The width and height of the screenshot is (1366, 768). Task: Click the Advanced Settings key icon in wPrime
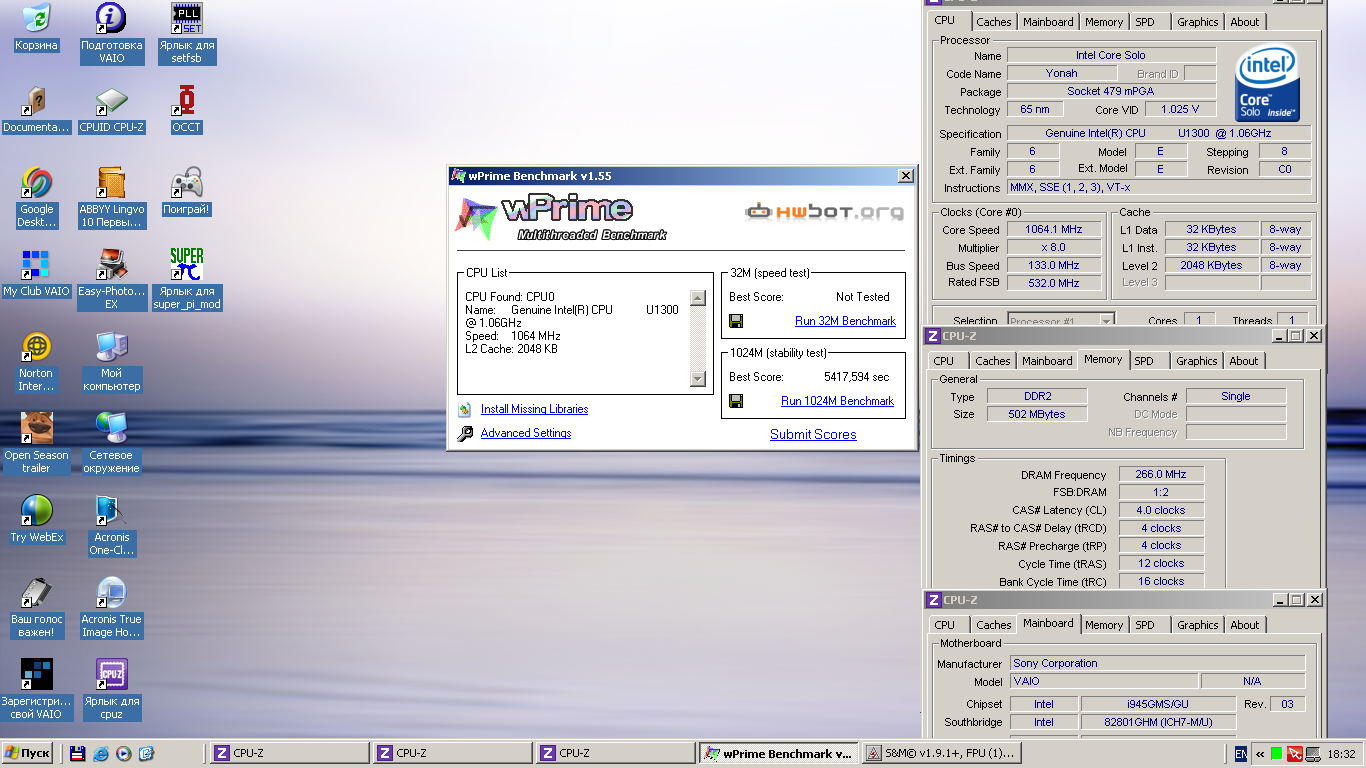click(x=464, y=433)
